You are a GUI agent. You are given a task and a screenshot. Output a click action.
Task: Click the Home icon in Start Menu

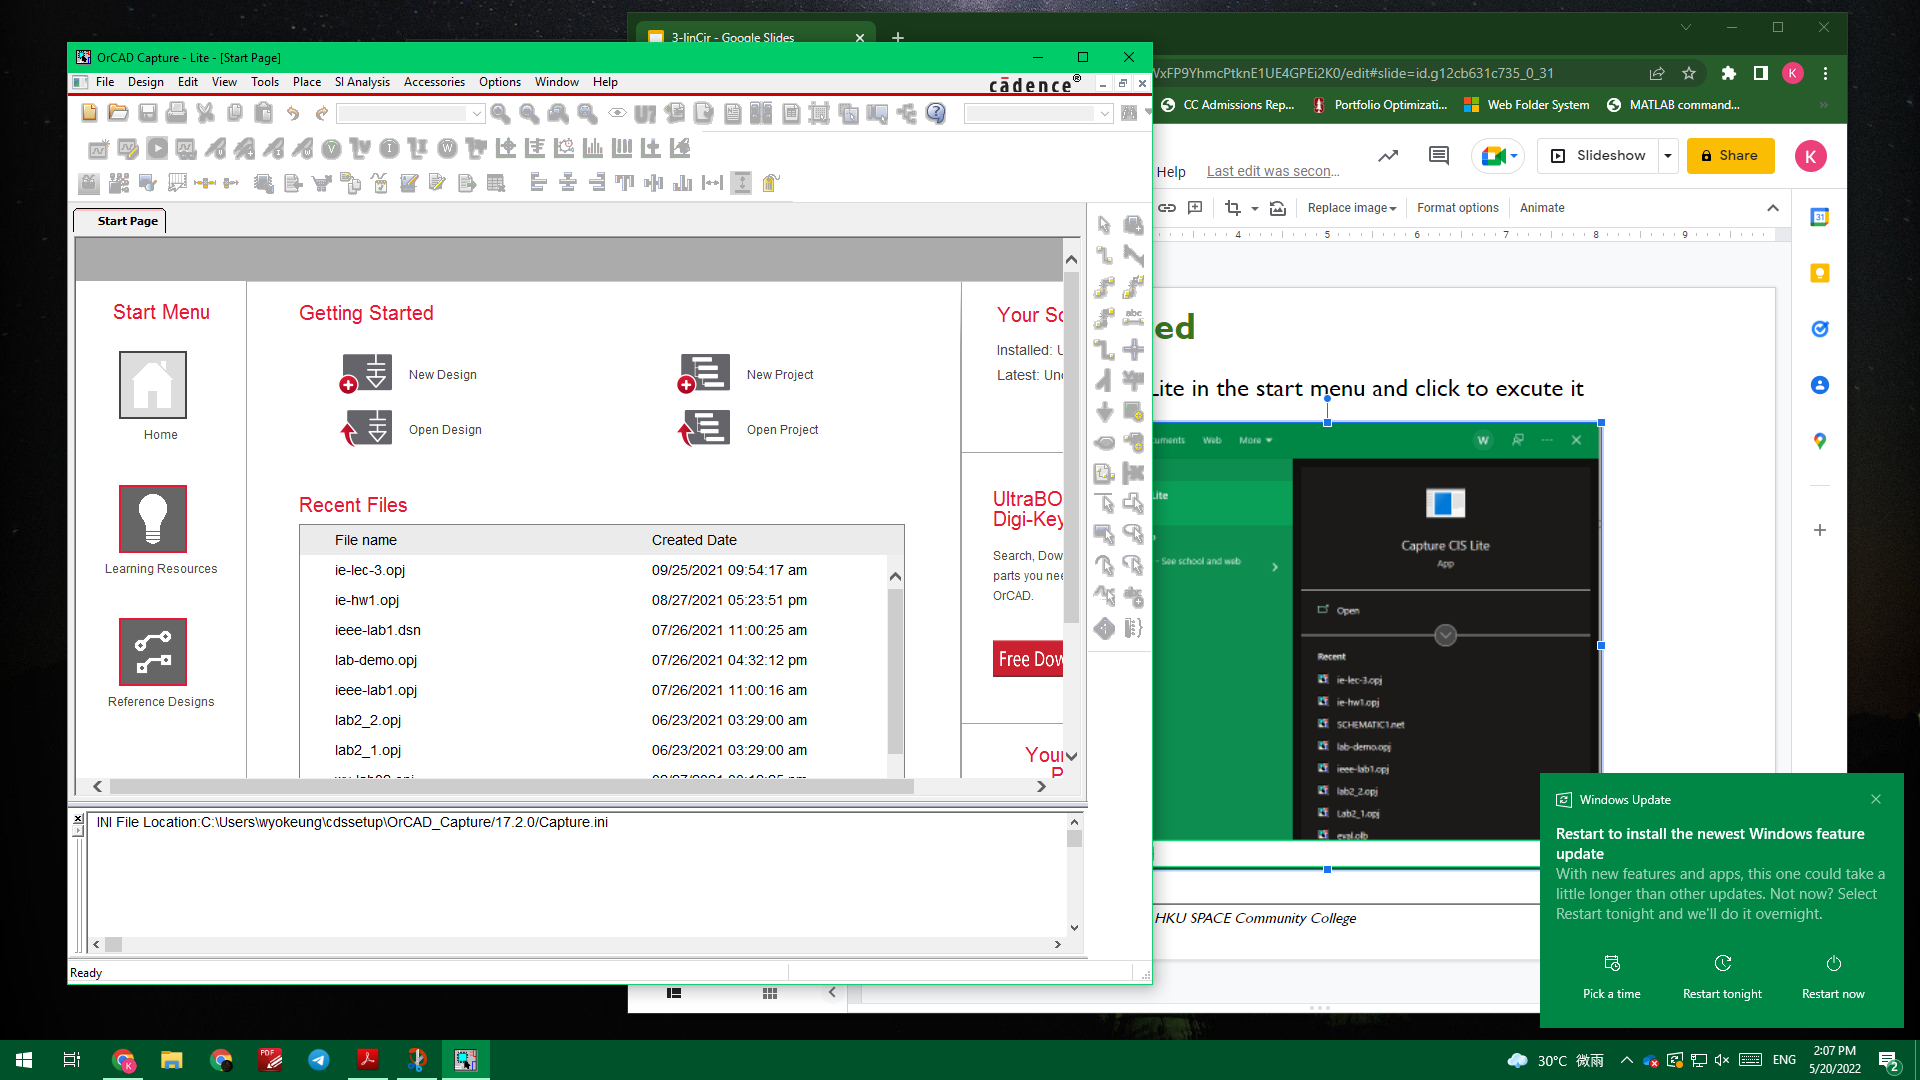[153, 384]
